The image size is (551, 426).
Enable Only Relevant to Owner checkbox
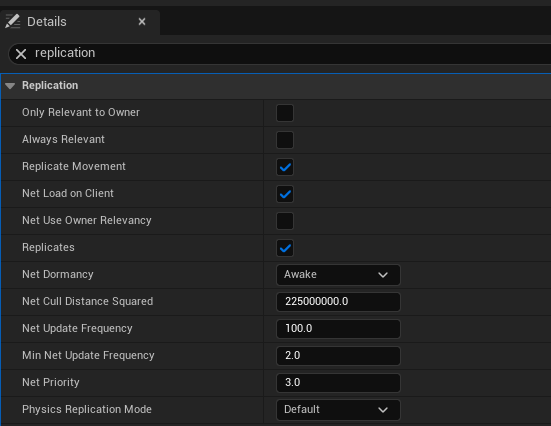tap(285, 113)
